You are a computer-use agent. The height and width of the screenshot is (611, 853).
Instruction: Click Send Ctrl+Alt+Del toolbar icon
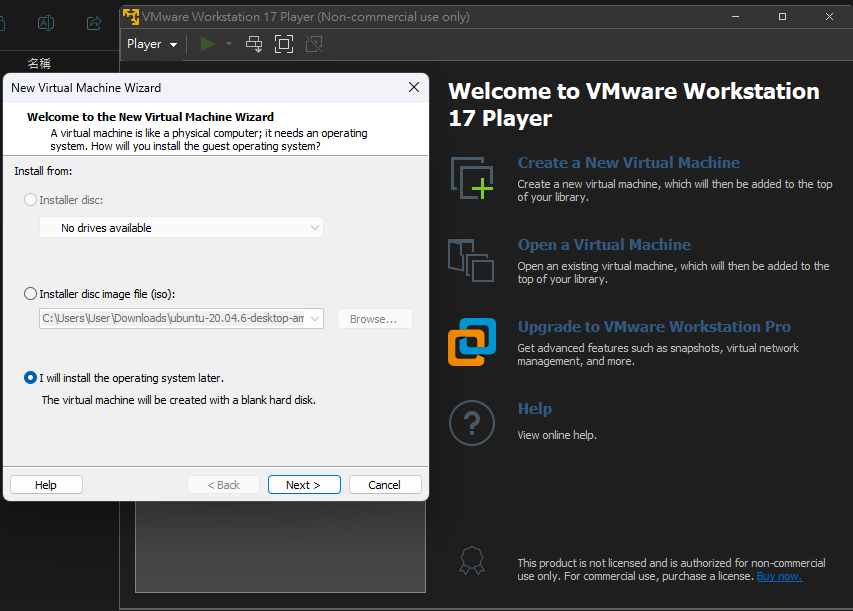click(x=254, y=44)
